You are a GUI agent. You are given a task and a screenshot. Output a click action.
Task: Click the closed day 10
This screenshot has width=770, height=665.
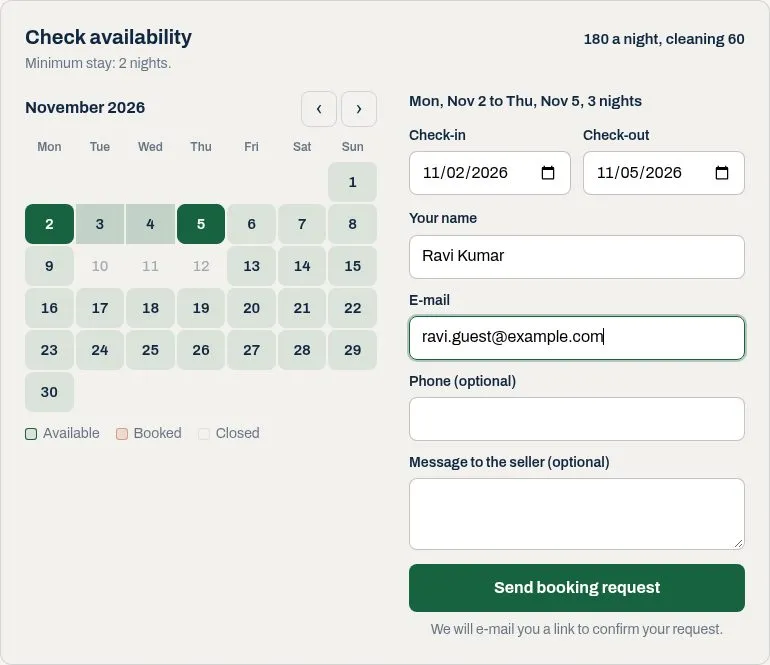pyautogui.click(x=100, y=266)
